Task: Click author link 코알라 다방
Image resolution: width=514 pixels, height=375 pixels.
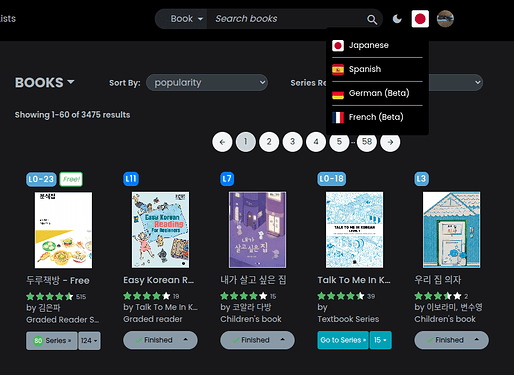Action: click(251, 307)
